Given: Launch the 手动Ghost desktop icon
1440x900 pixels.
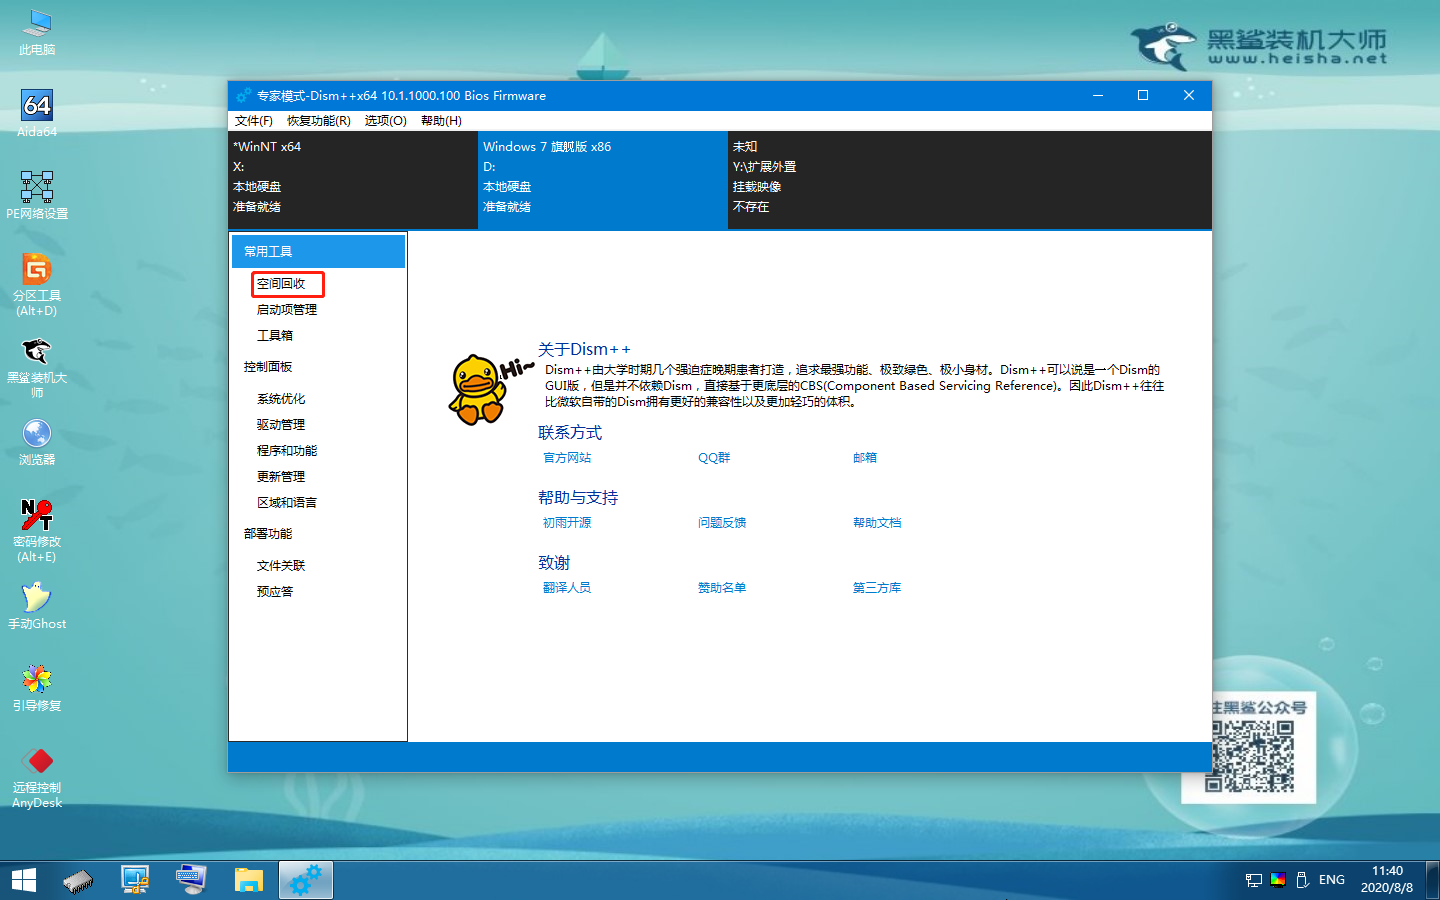Looking at the screenshot, I should (37, 605).
